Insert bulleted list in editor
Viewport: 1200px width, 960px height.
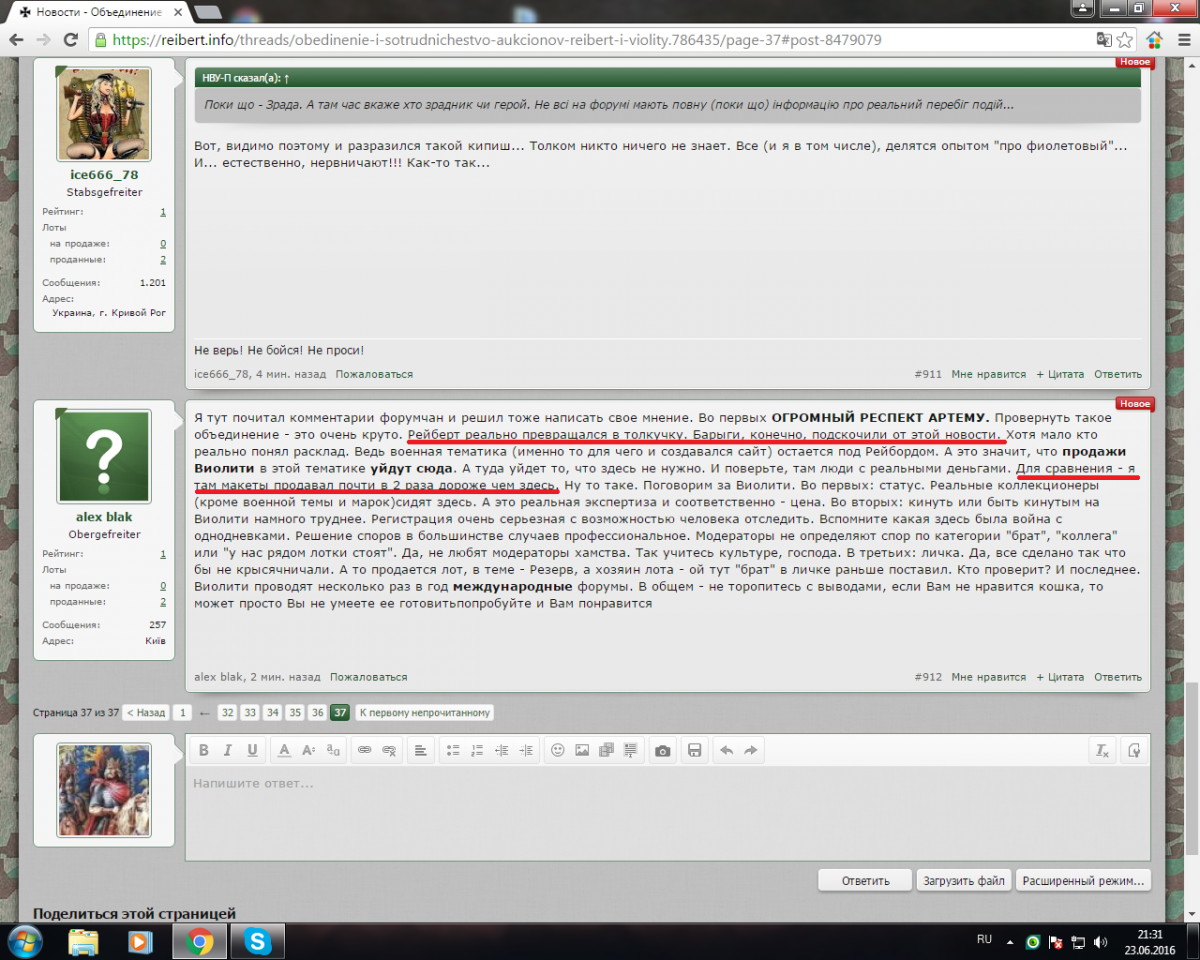tap(453, 750)
